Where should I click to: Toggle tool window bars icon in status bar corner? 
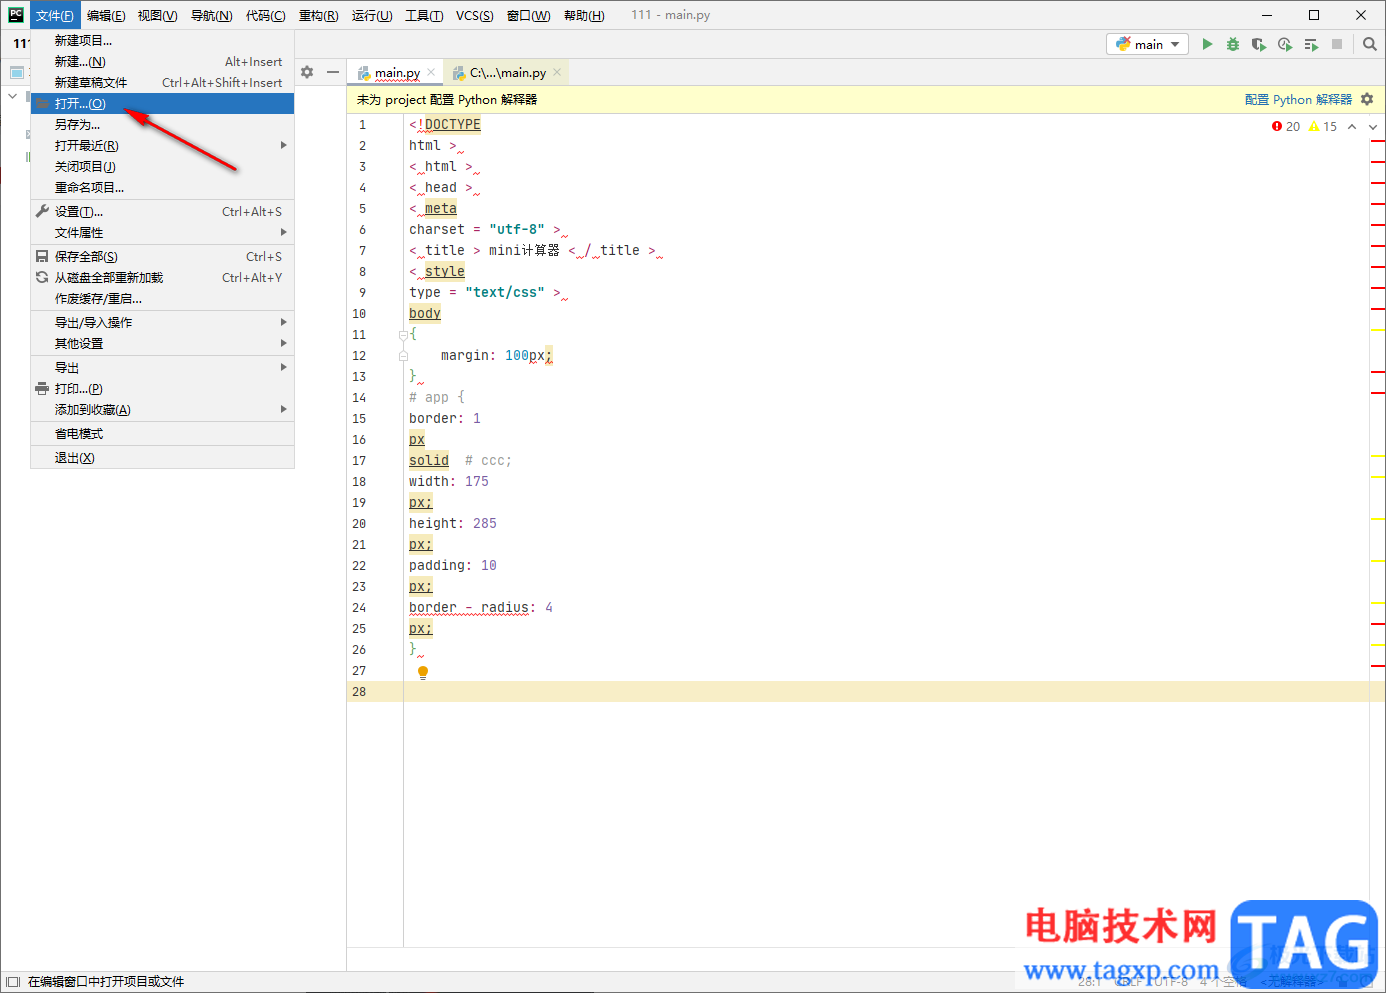(13, 982)
